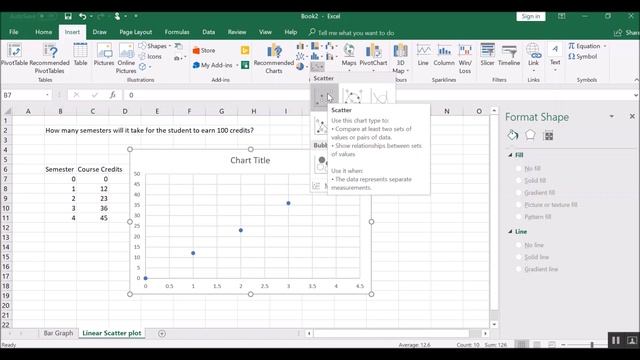Click the Chart Title text

tap(250, 160)
